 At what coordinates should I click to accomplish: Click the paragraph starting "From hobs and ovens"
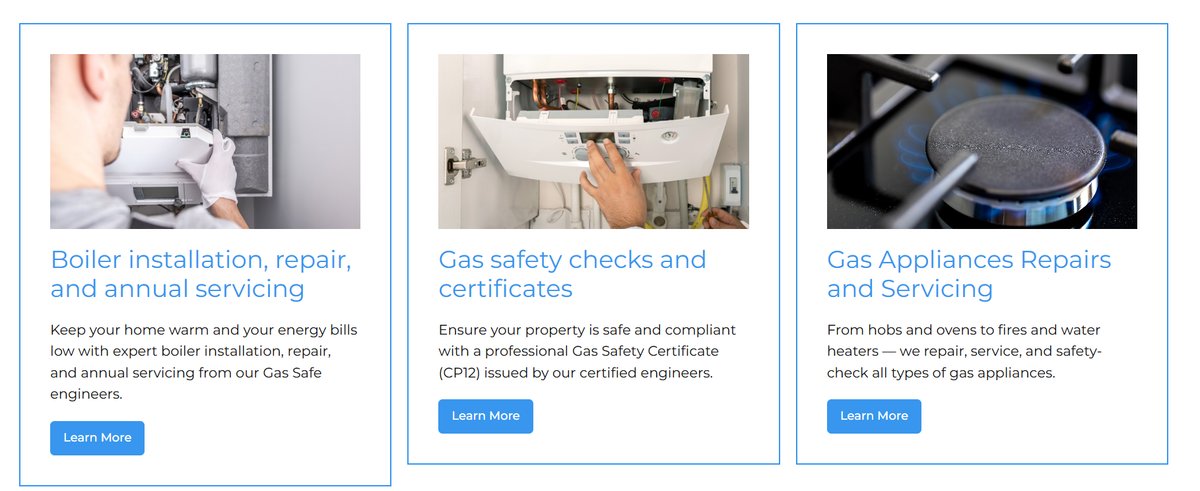click(x=963, y=351)
